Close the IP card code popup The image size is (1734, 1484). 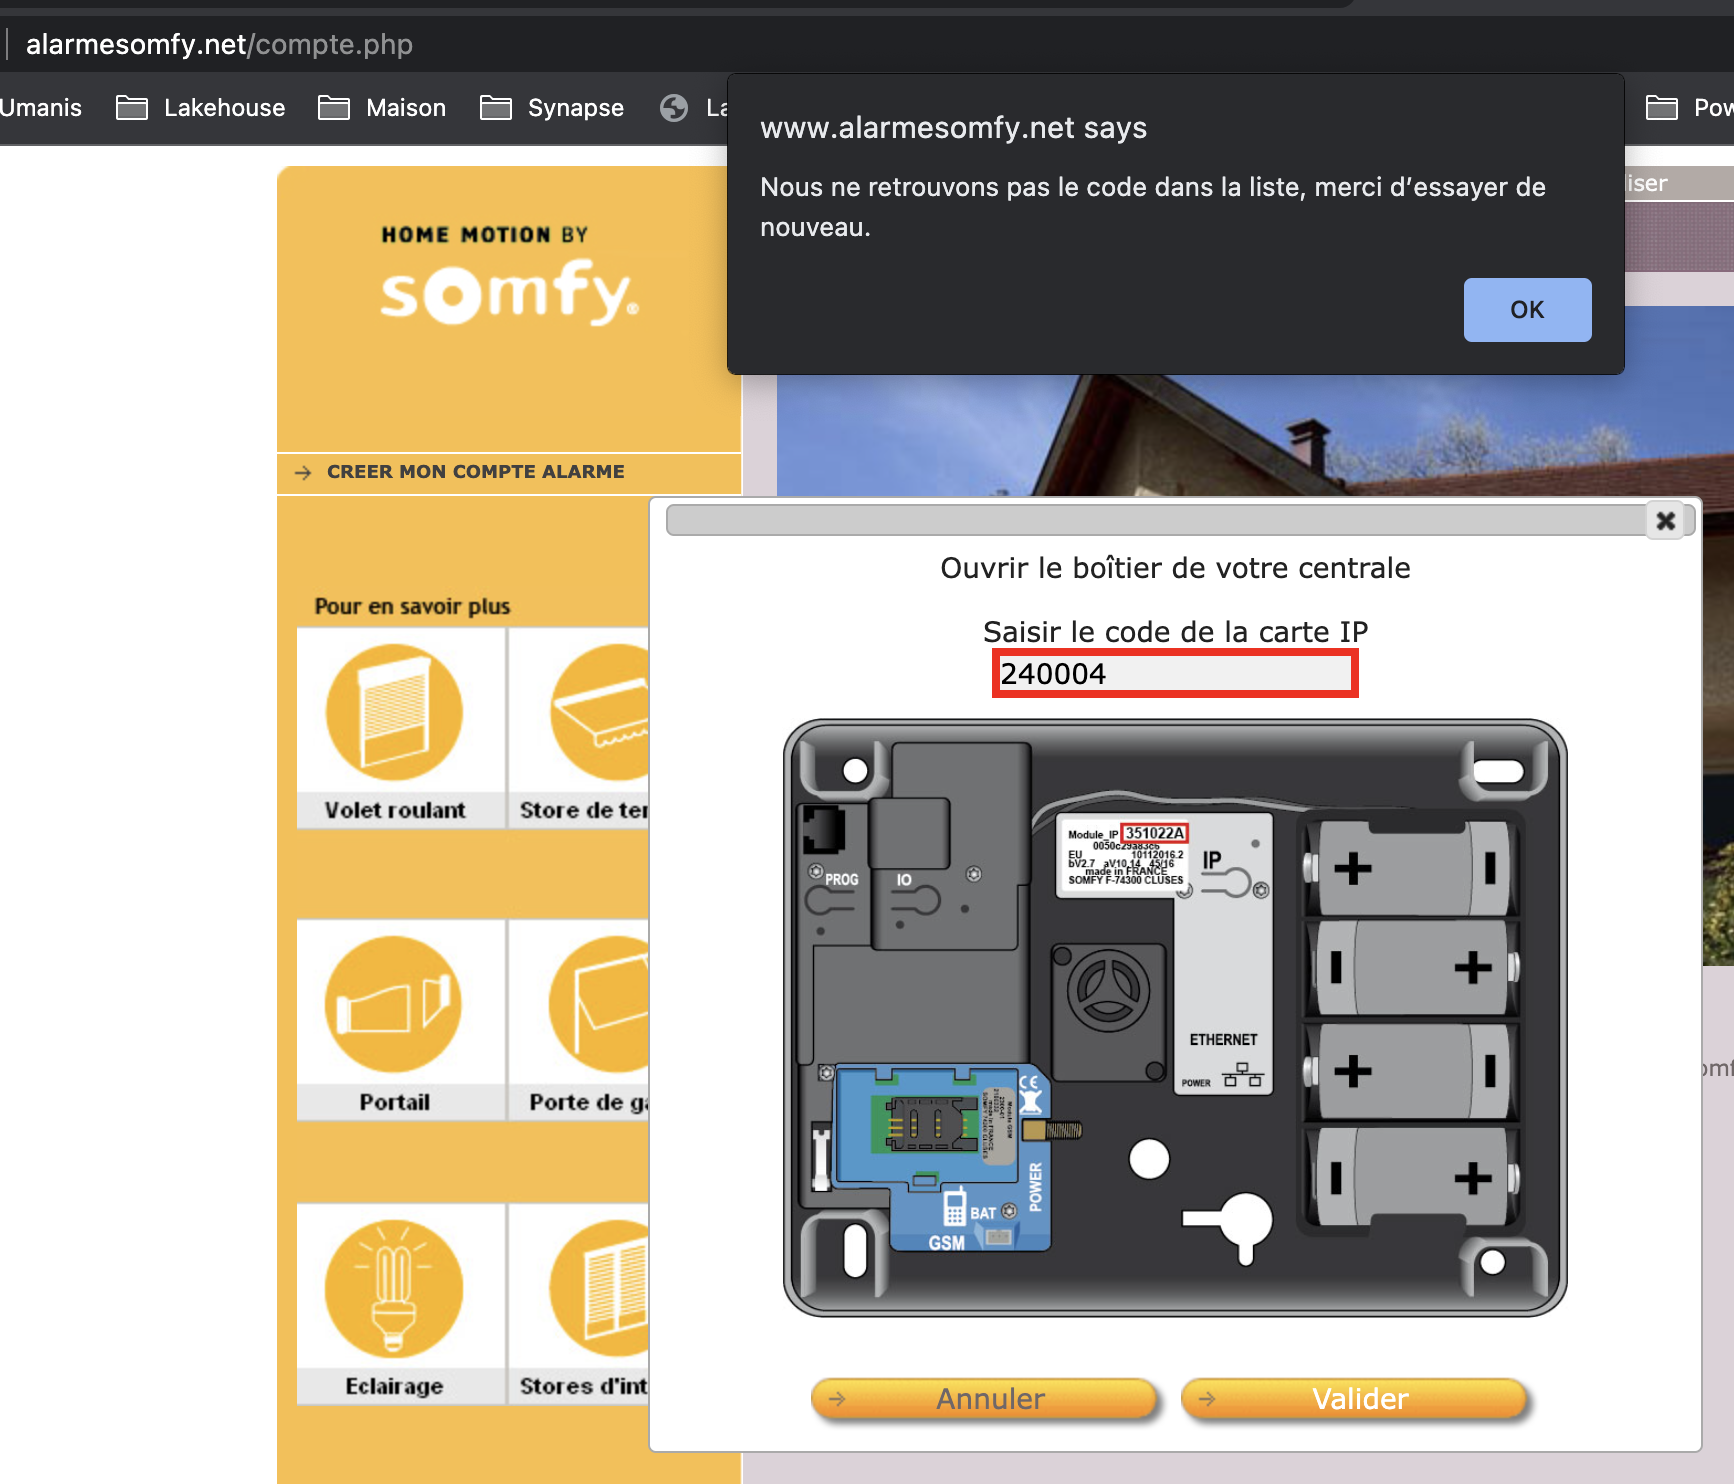point(1665,521)
